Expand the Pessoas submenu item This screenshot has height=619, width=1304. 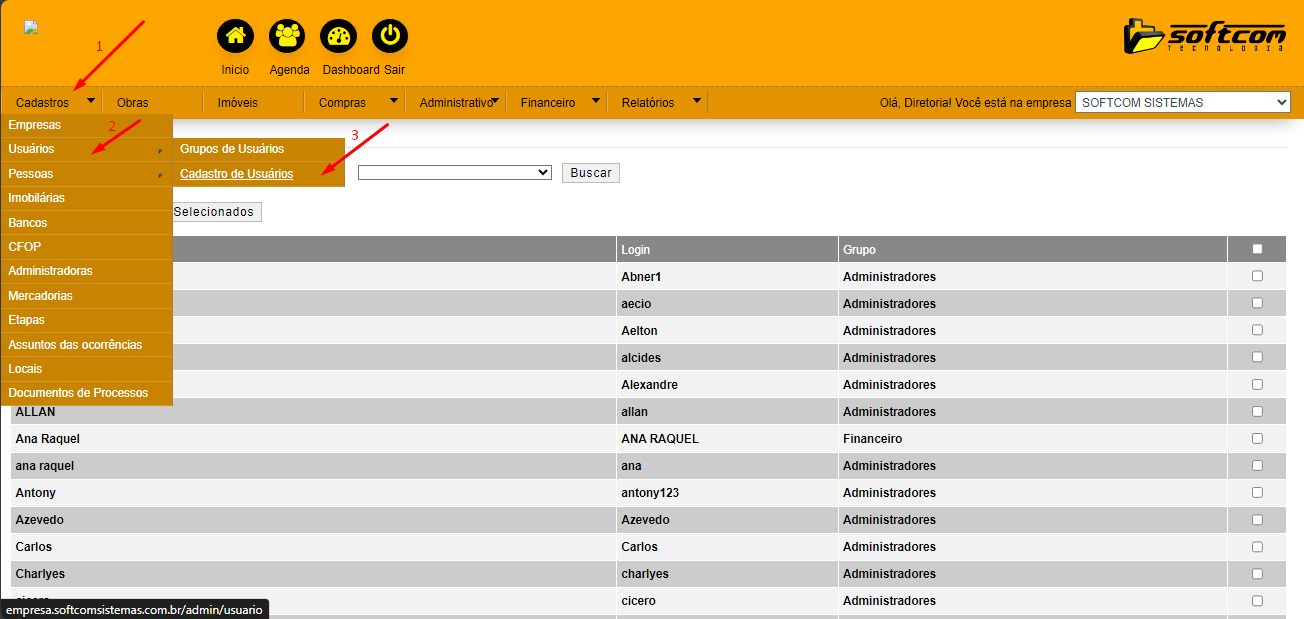[86, 174]
